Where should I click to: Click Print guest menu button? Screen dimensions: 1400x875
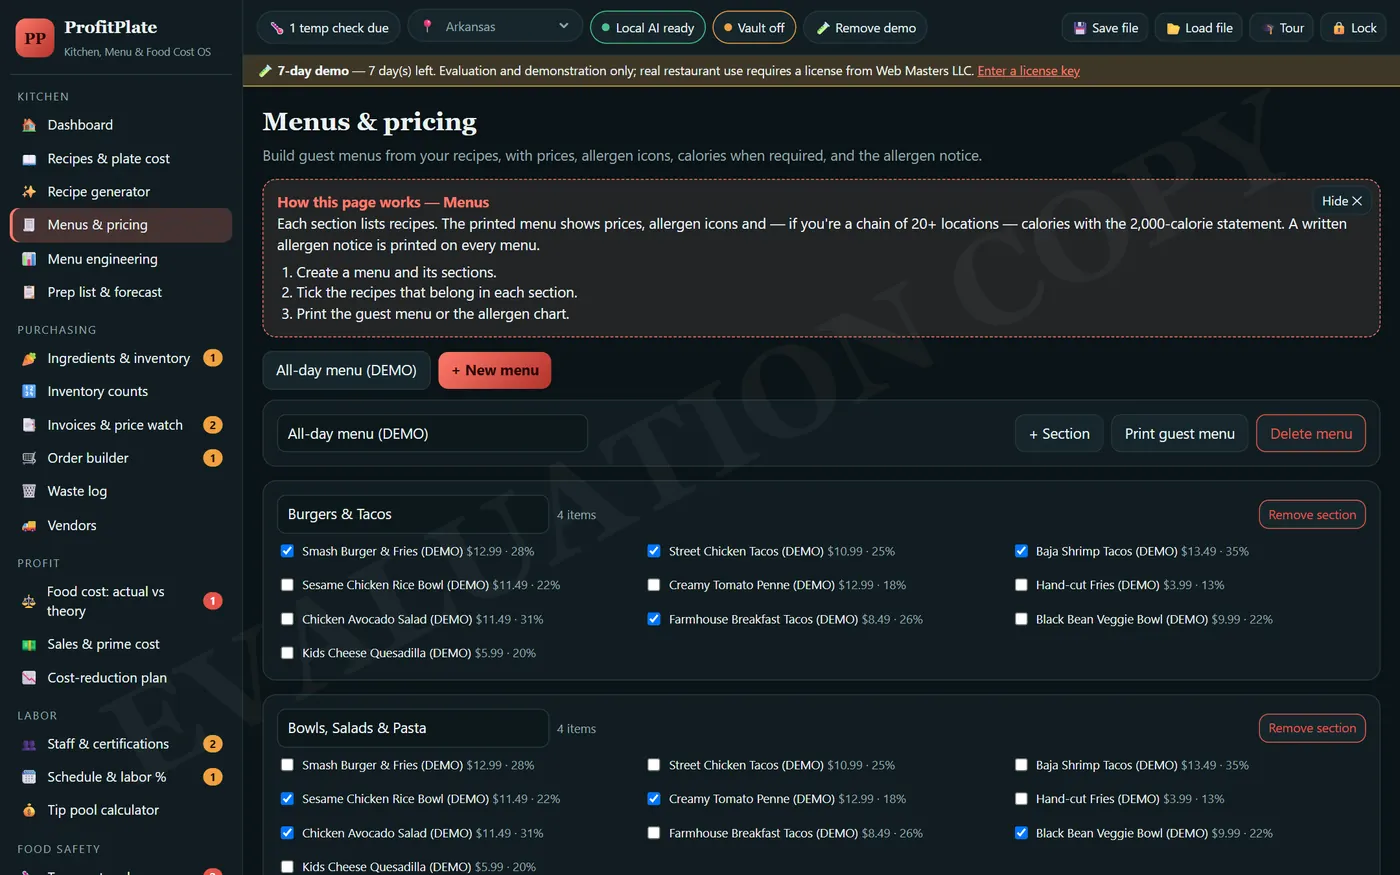1179,433
